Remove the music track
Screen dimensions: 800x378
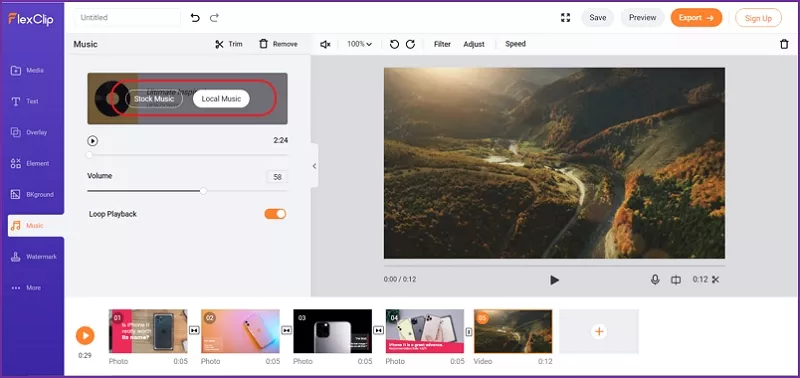click(x=278, y=44)
